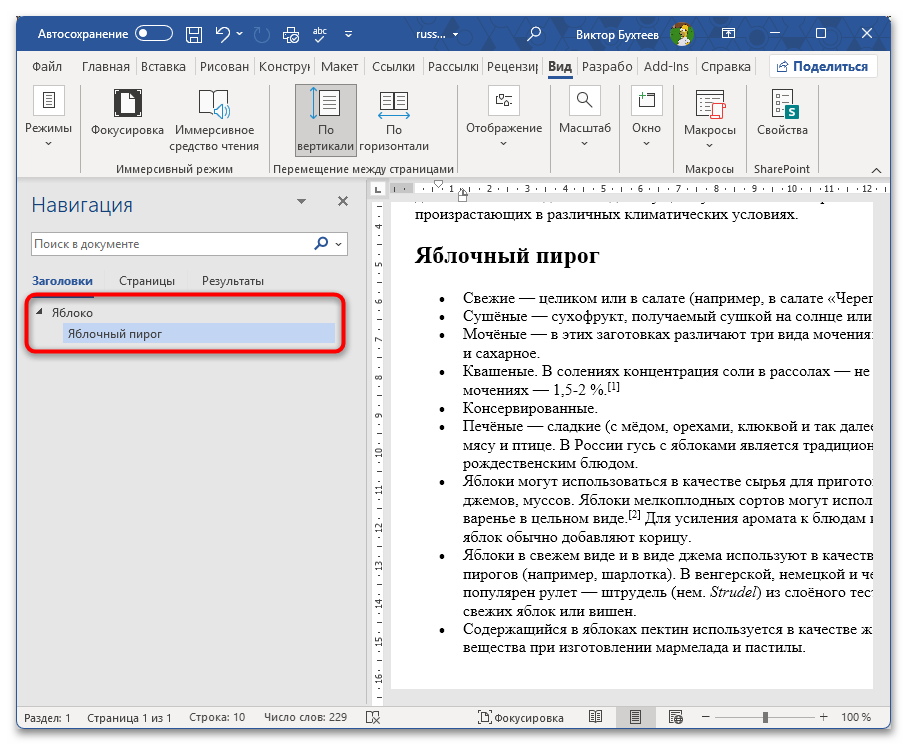Toggle Фокусировка in the status bar
This screenshot has height=745, width=907.
(x=521, y=718)
